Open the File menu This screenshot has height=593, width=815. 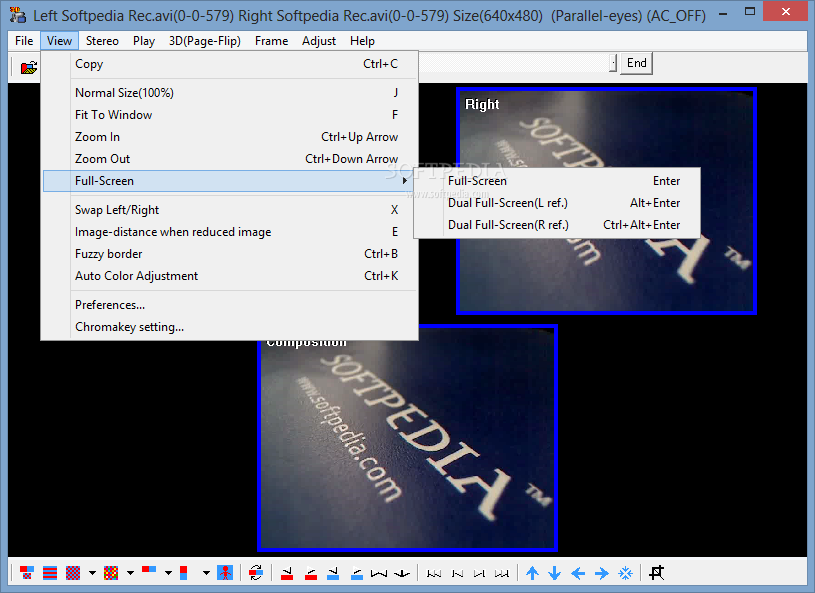tap(24, 41)
